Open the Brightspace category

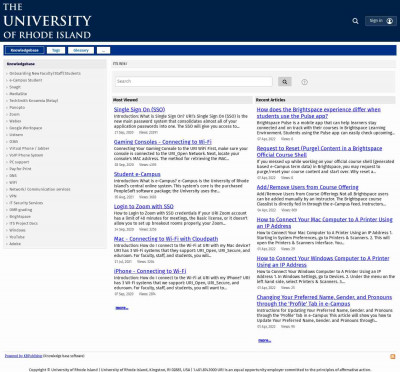tap(20, 217)
